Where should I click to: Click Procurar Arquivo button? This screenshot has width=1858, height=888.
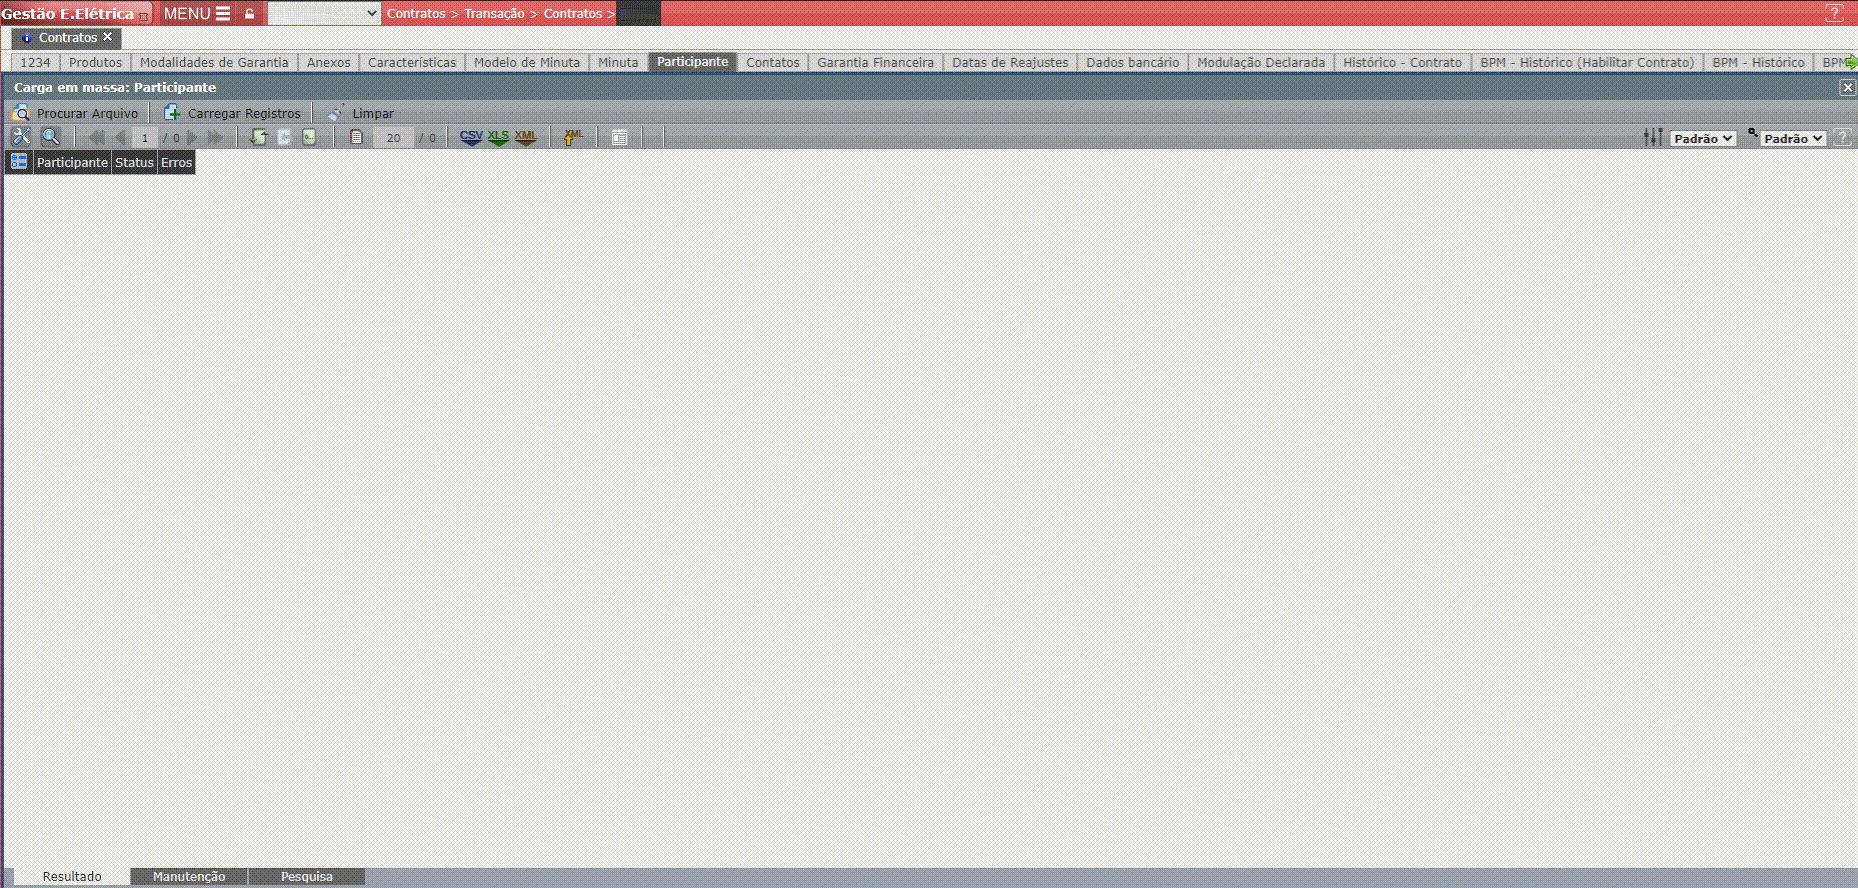click(x=75, y=113)
